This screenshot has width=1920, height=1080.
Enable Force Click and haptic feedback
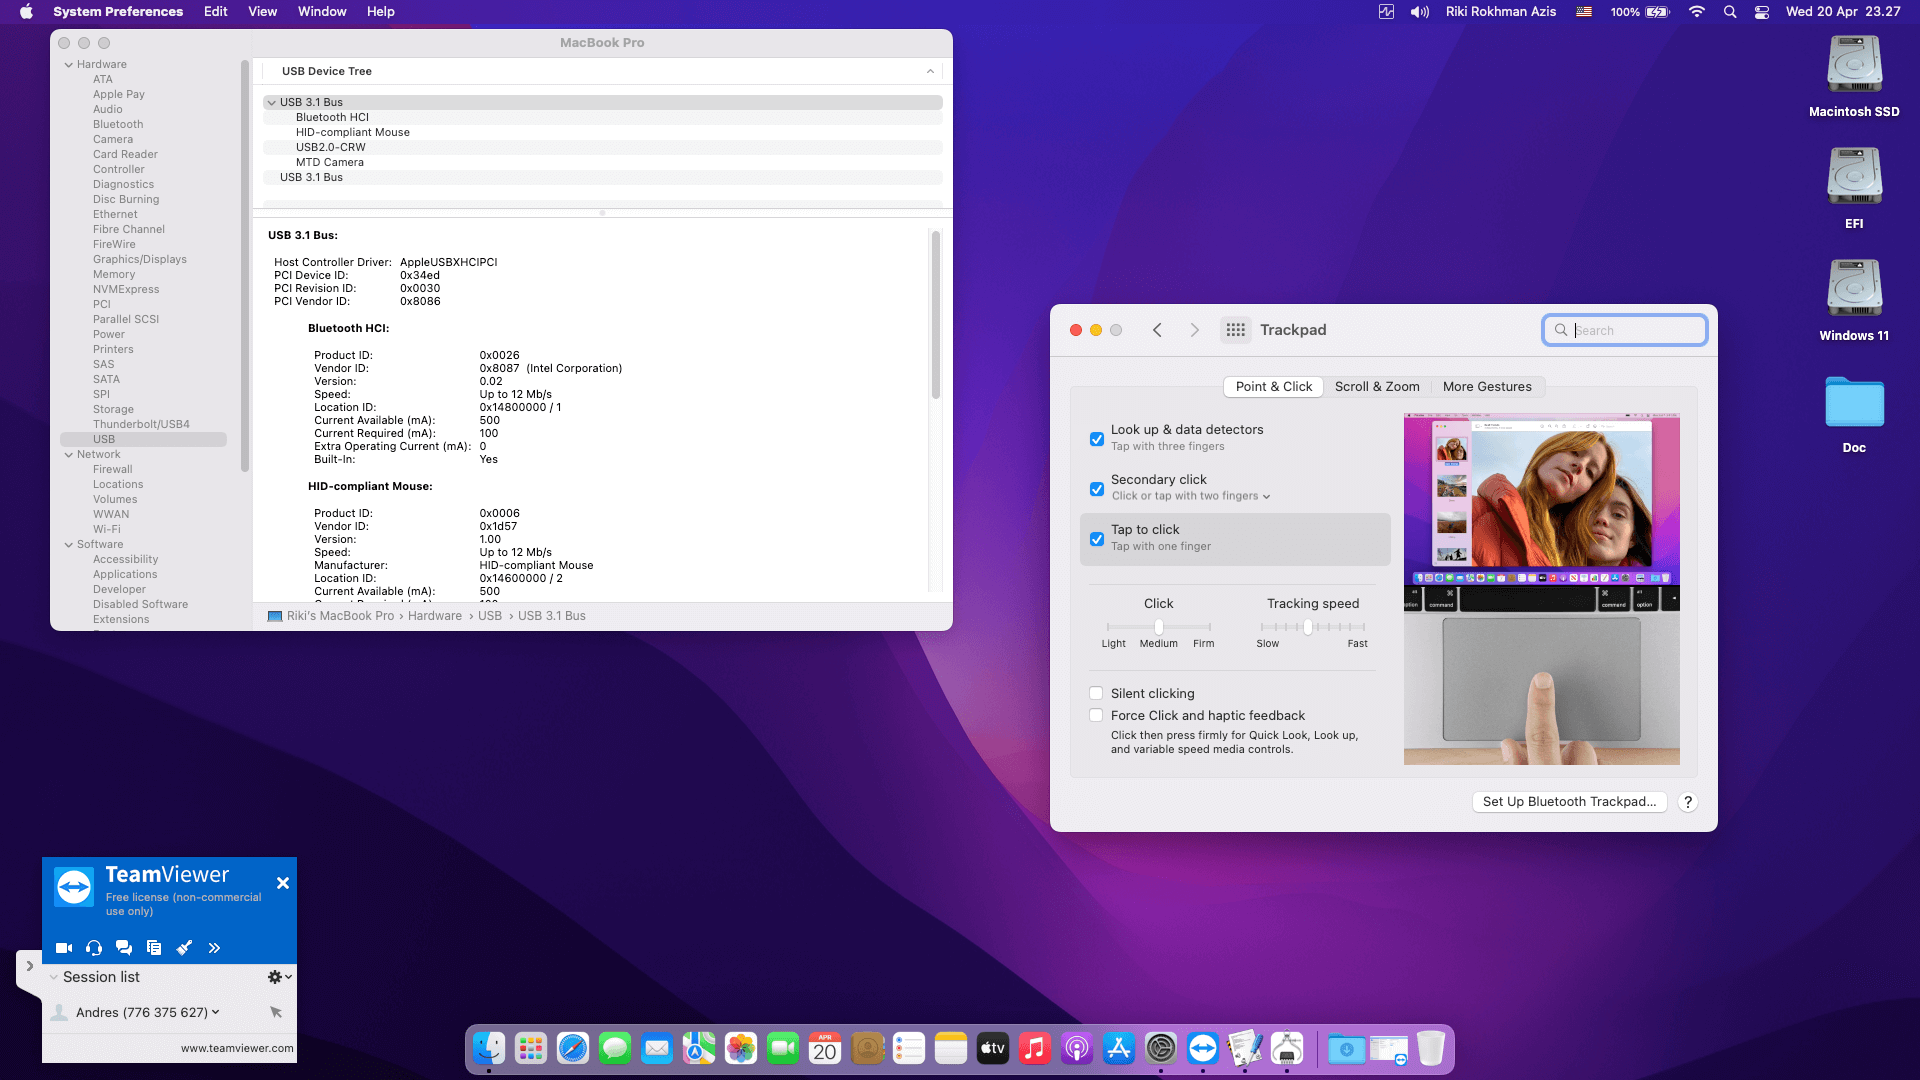(1096, 715)
